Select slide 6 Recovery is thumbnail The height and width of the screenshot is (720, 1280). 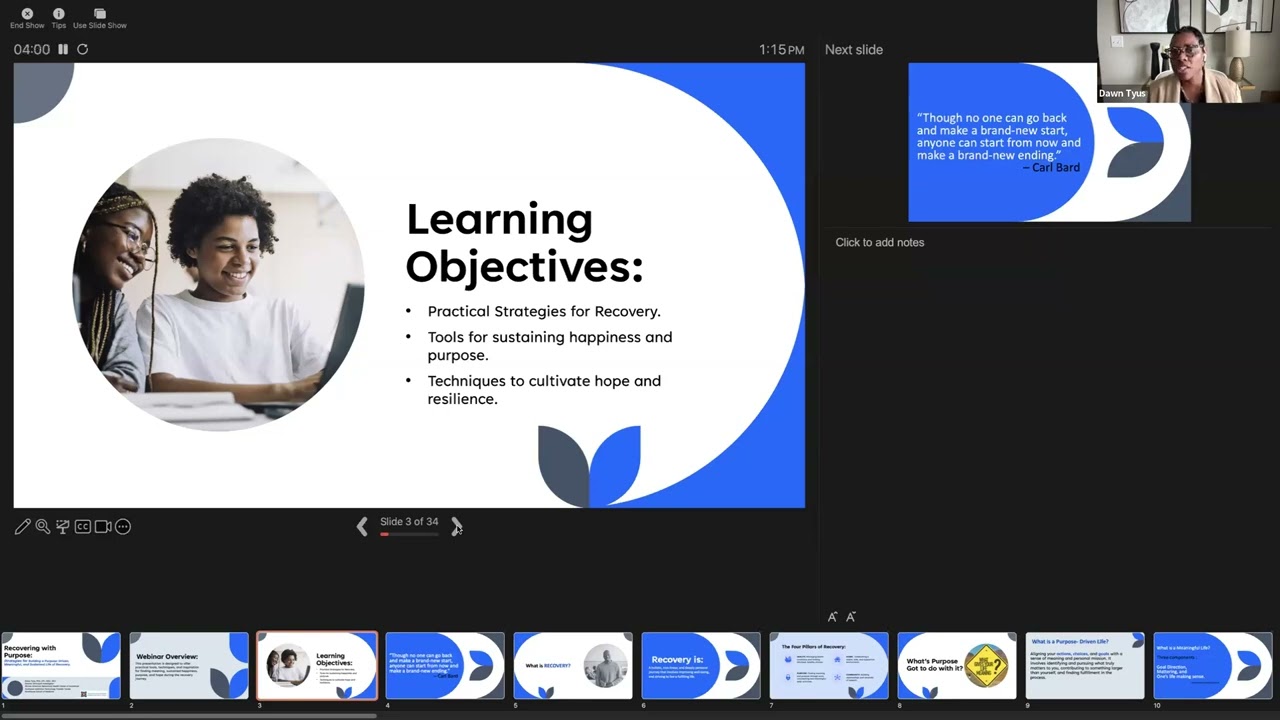701,665
